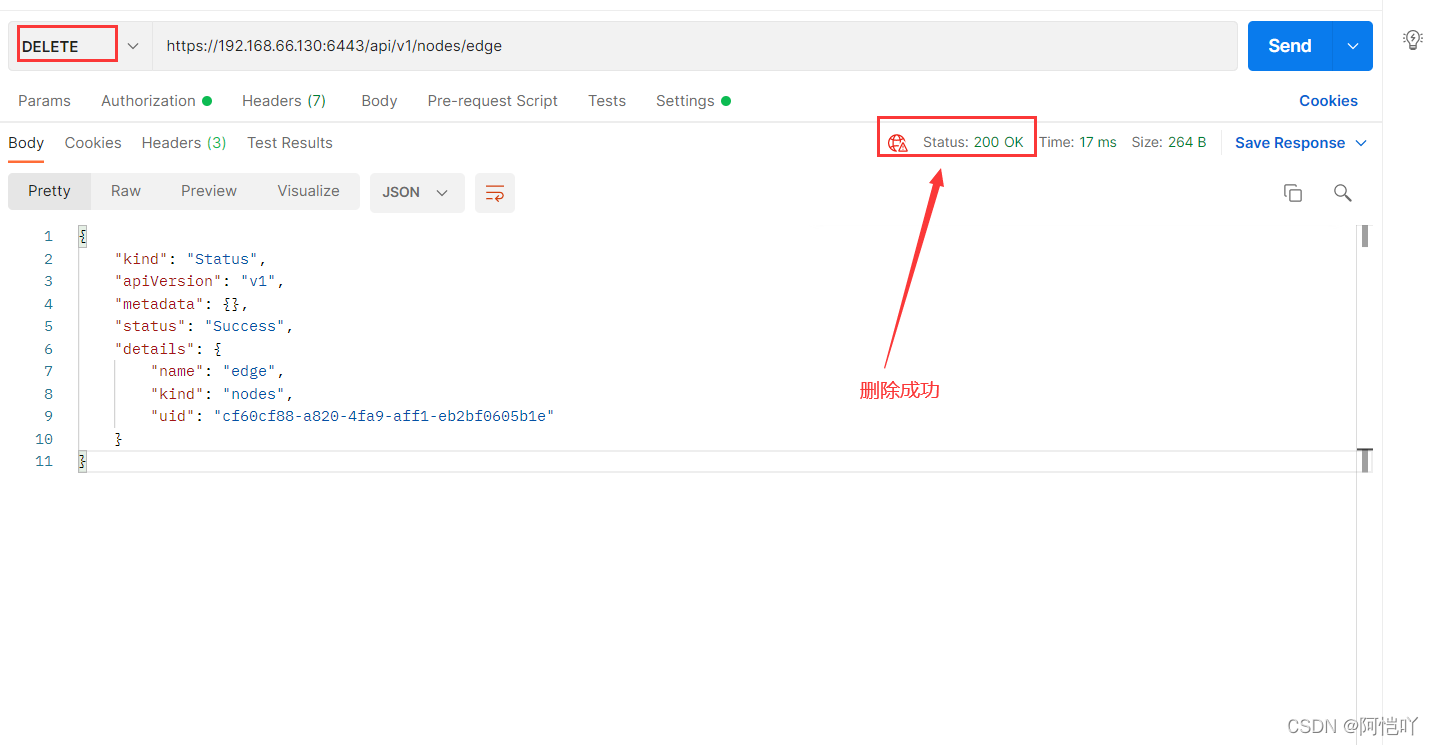Open the JSON format dropdown
1434x745 pixels.
tap(417, 192)
